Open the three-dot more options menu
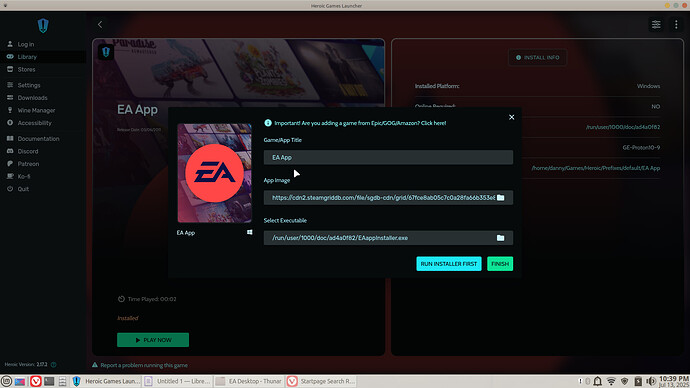This screenshot has height=388, width=690. coord(676,25)
